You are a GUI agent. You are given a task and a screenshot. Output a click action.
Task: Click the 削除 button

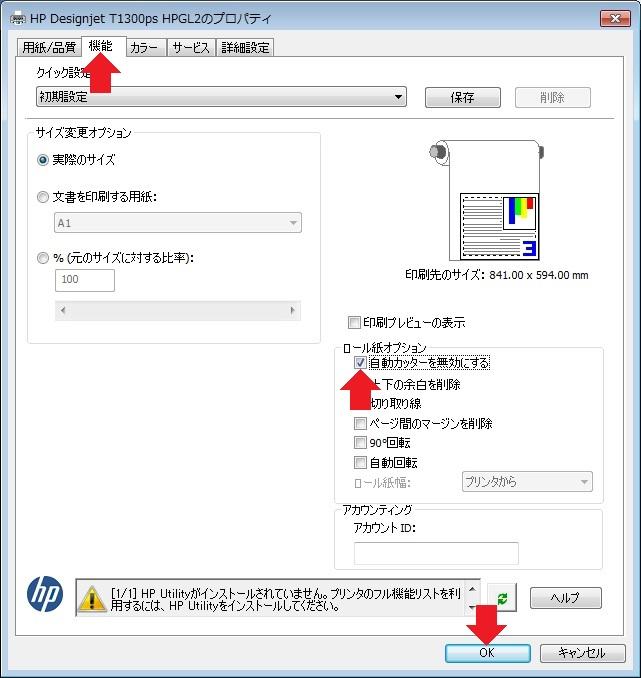click(552, 97)
